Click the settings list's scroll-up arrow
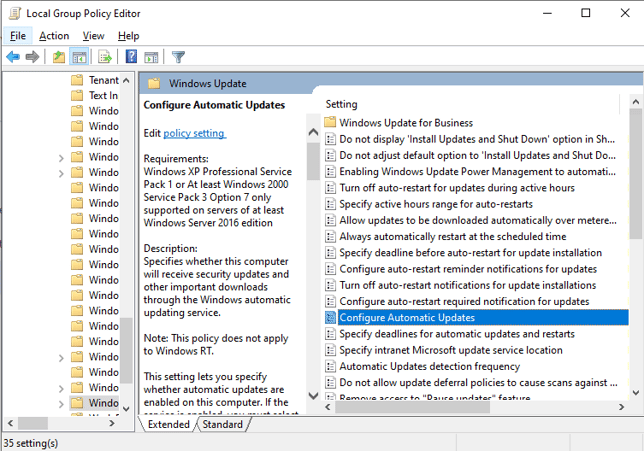 636,104
